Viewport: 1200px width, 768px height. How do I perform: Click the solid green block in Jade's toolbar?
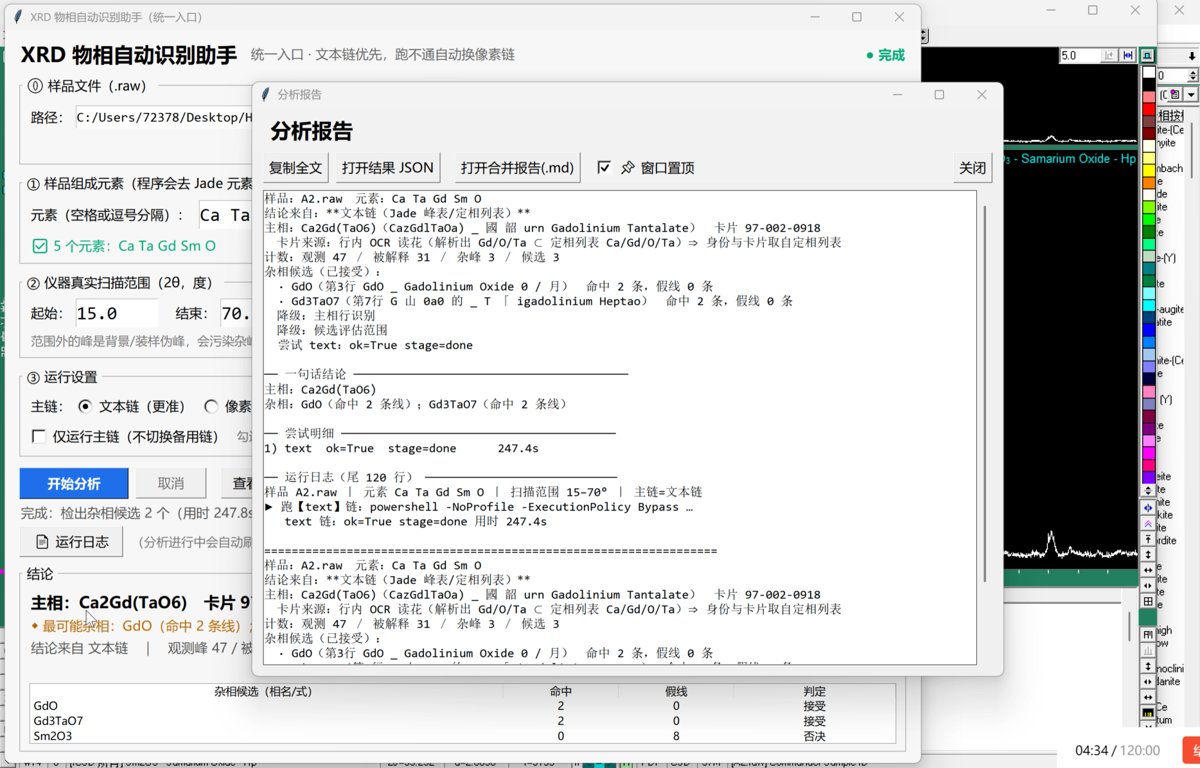pos(1148,617)
